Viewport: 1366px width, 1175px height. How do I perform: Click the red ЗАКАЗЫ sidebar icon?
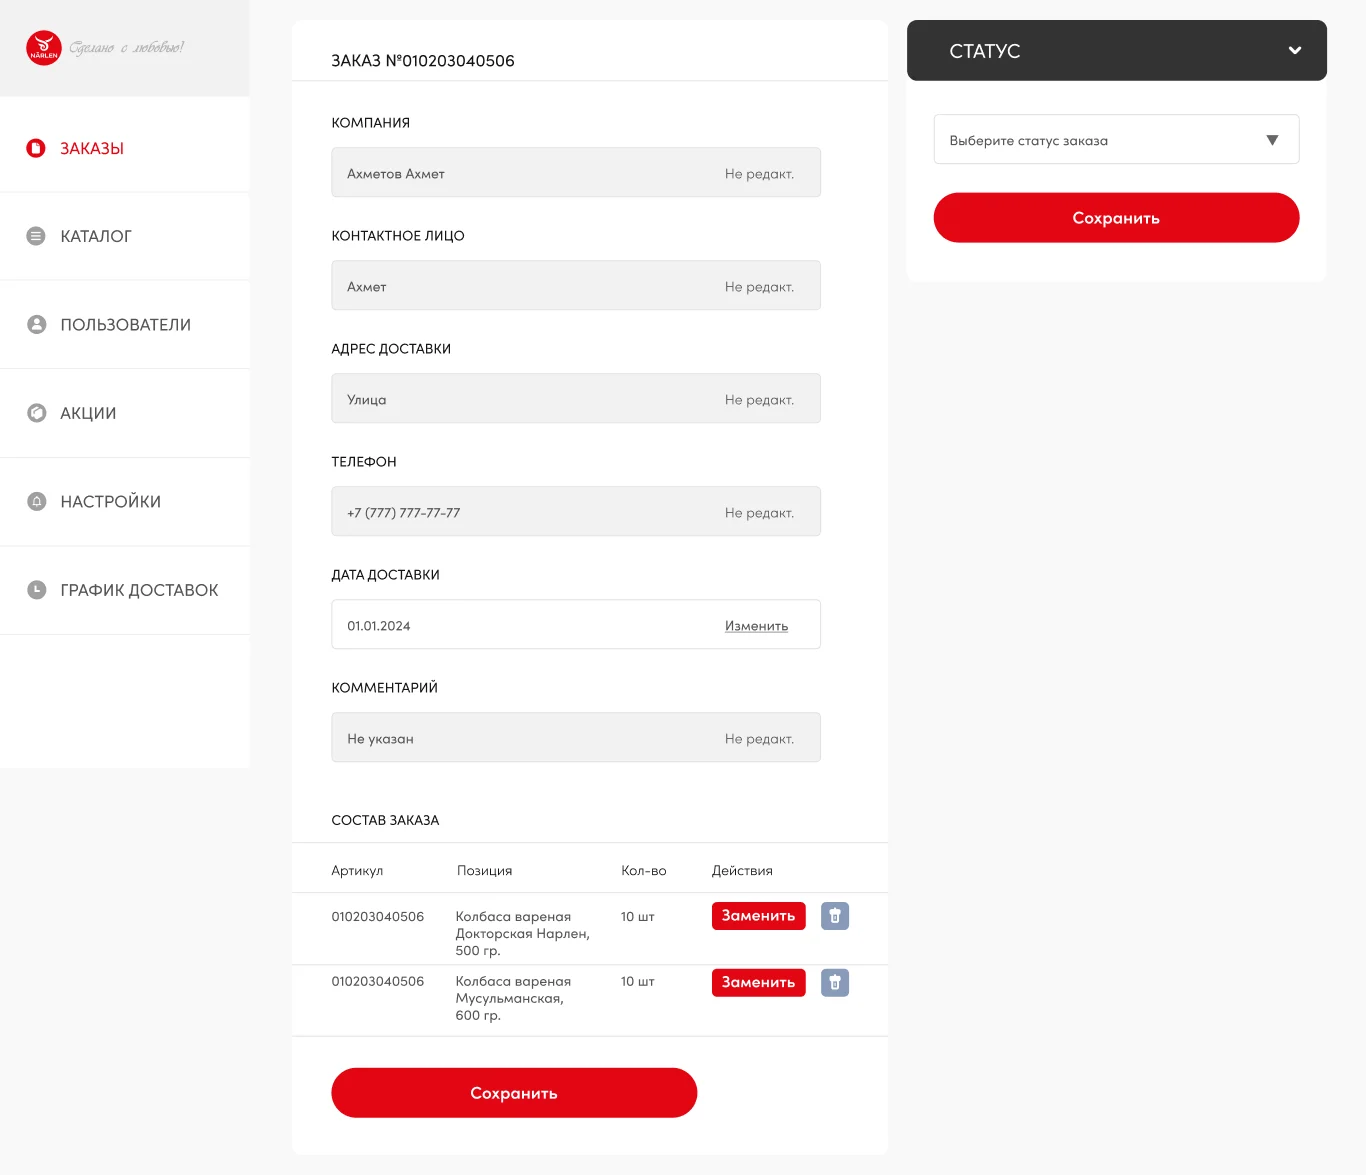coord(36,148)
